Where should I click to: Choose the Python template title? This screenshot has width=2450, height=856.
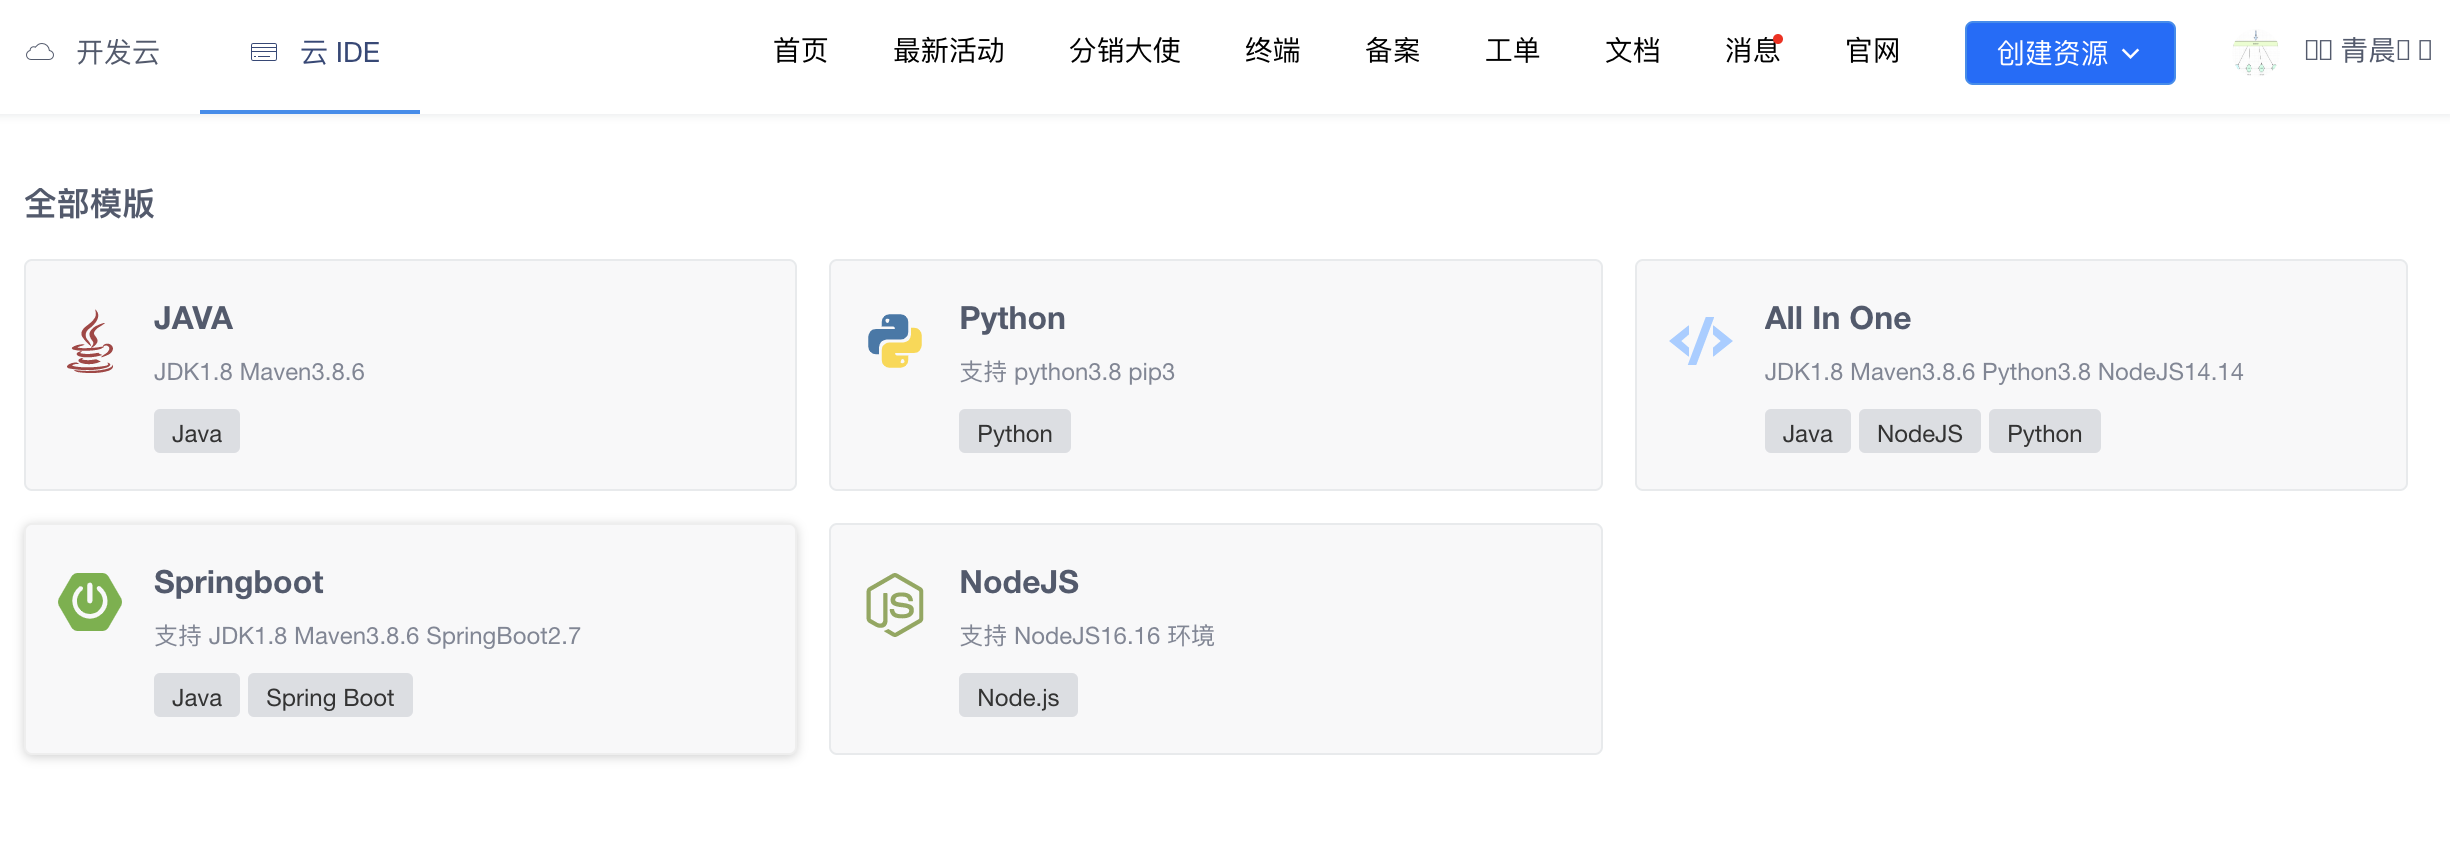coord(1012,318)
